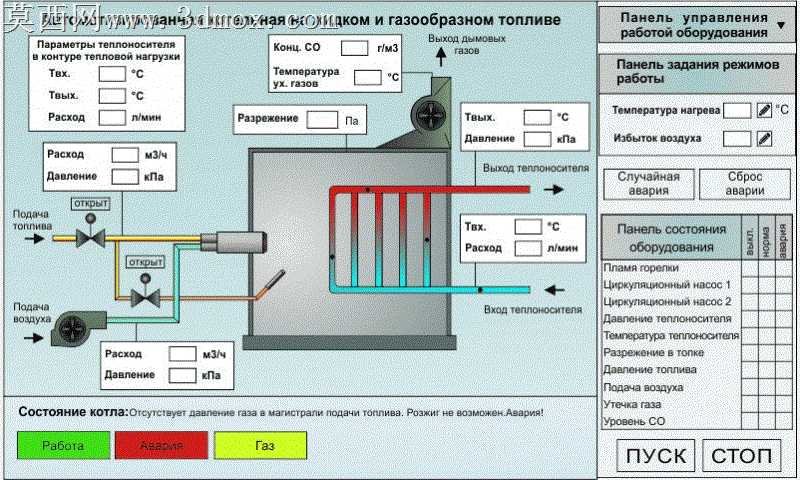Viewport: 800px width, 480px height.
Task: Expand the equipment control panel dropdown arrow
Action: coord(781,25)
